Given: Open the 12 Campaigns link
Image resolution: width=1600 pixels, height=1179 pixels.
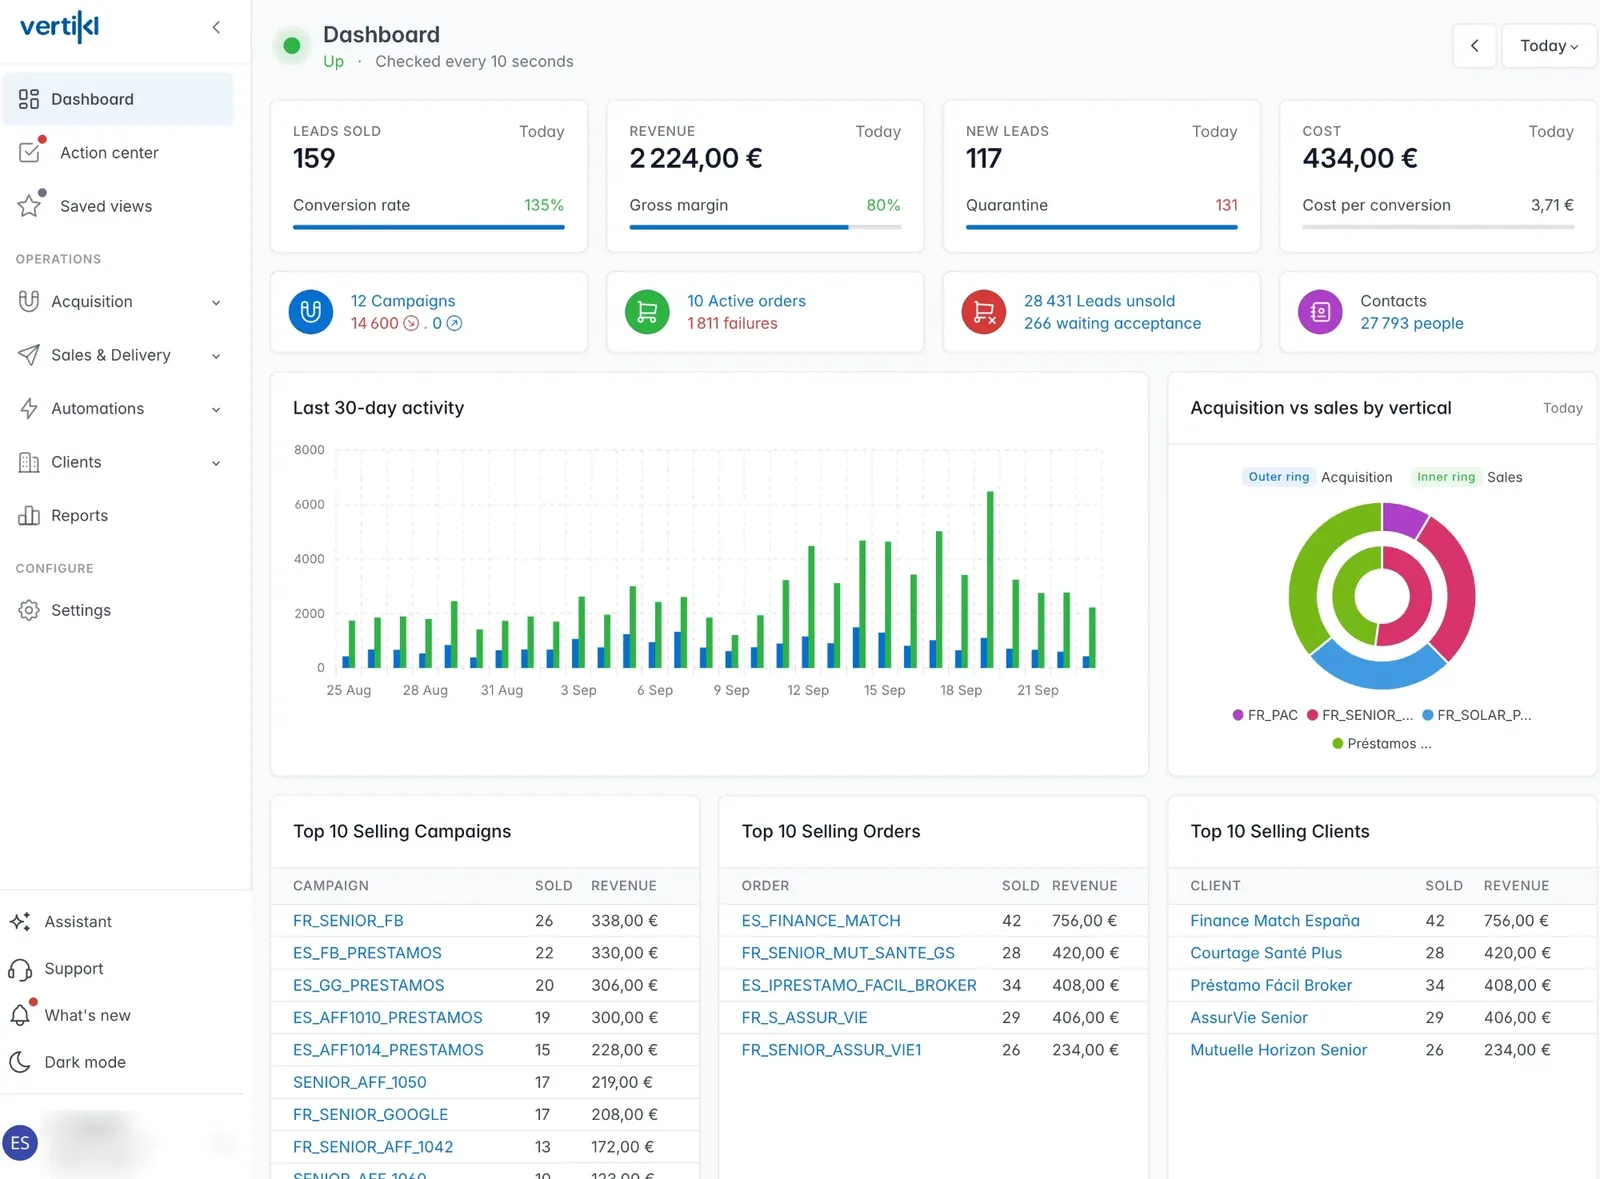Looking at the screenshot, I should coord(403,301).
